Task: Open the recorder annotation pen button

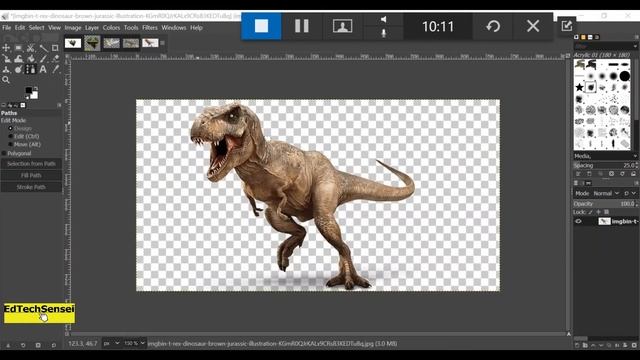Action: (x=567, y=26)
